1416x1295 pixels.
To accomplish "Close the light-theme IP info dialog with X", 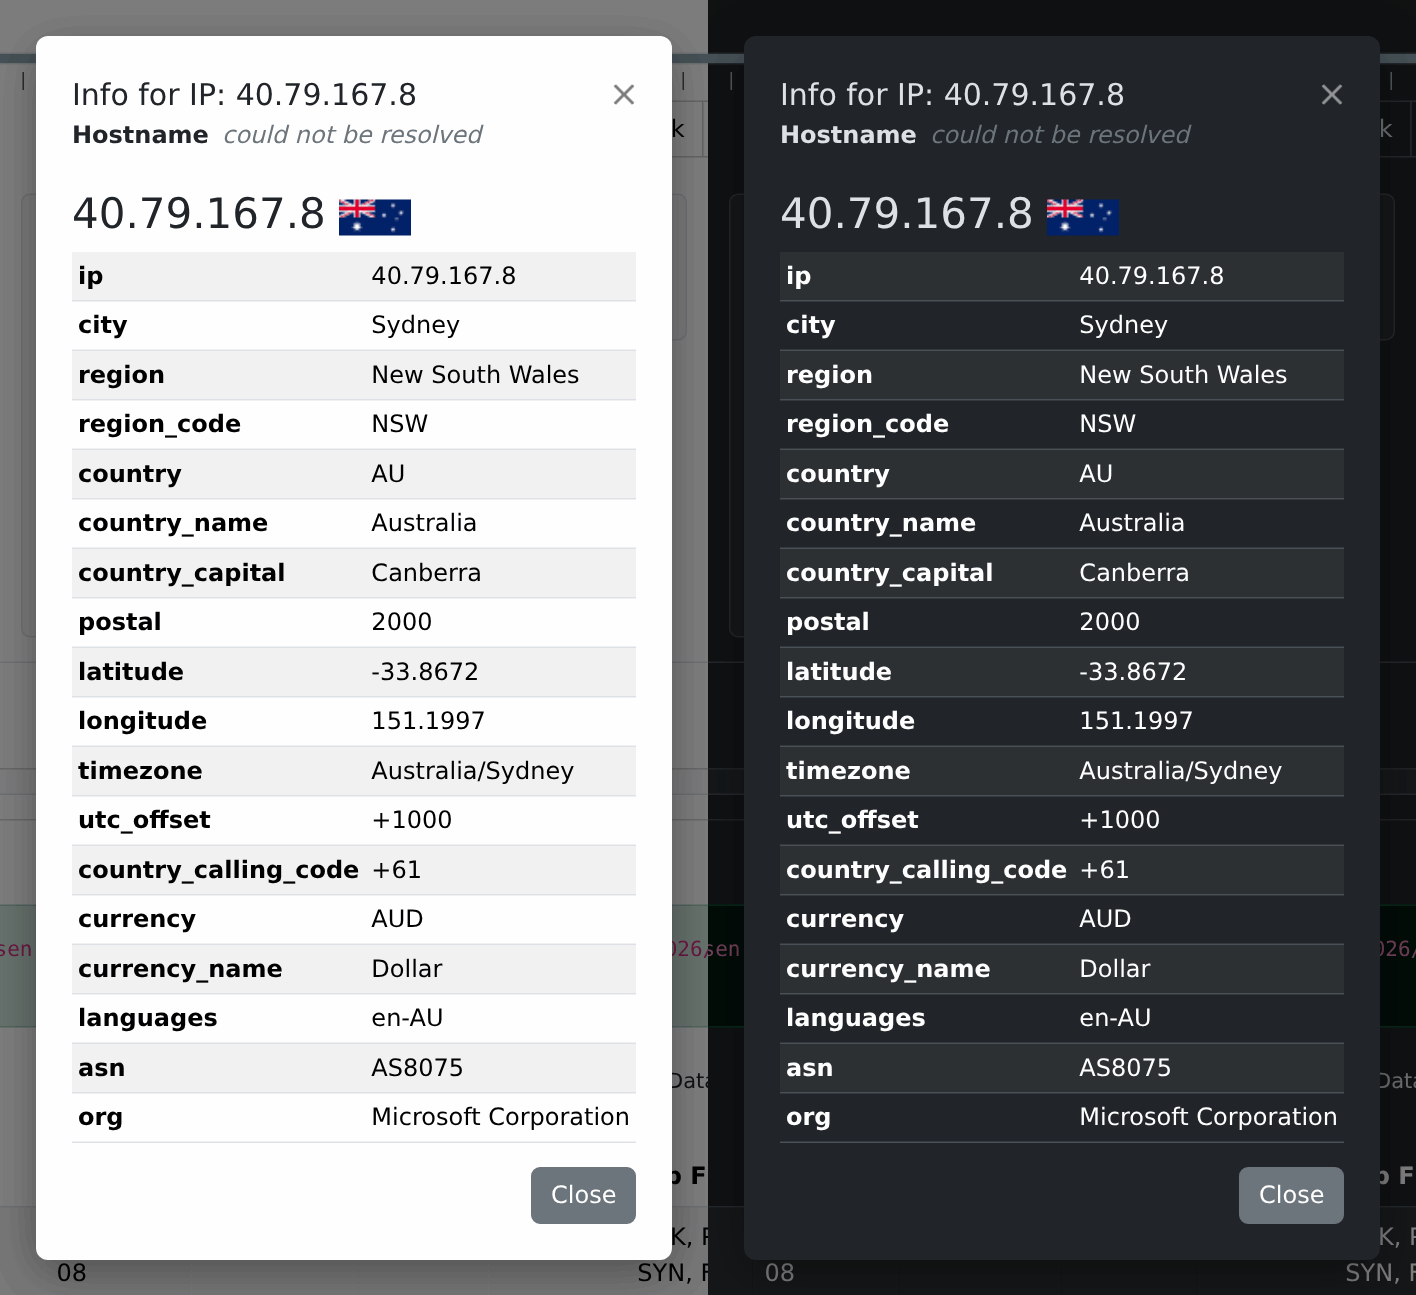I will click(624, 95).
